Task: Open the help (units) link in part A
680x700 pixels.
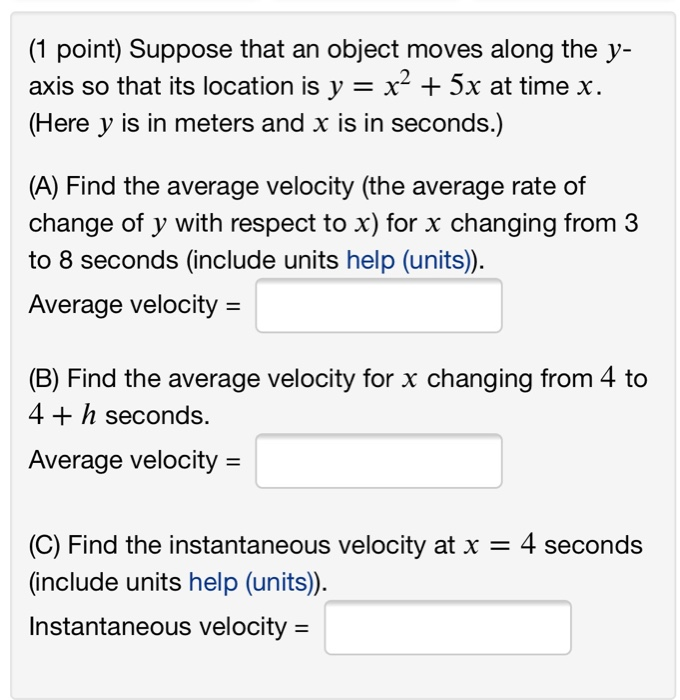Action: 409,260
